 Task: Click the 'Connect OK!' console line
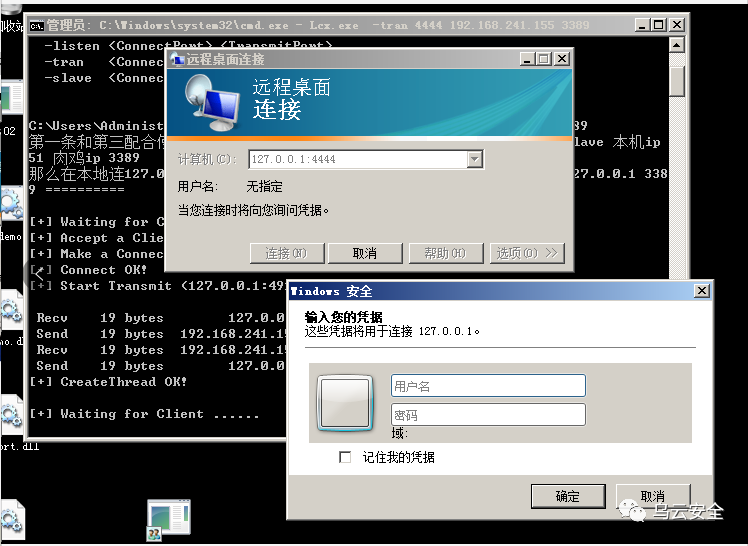89,270
